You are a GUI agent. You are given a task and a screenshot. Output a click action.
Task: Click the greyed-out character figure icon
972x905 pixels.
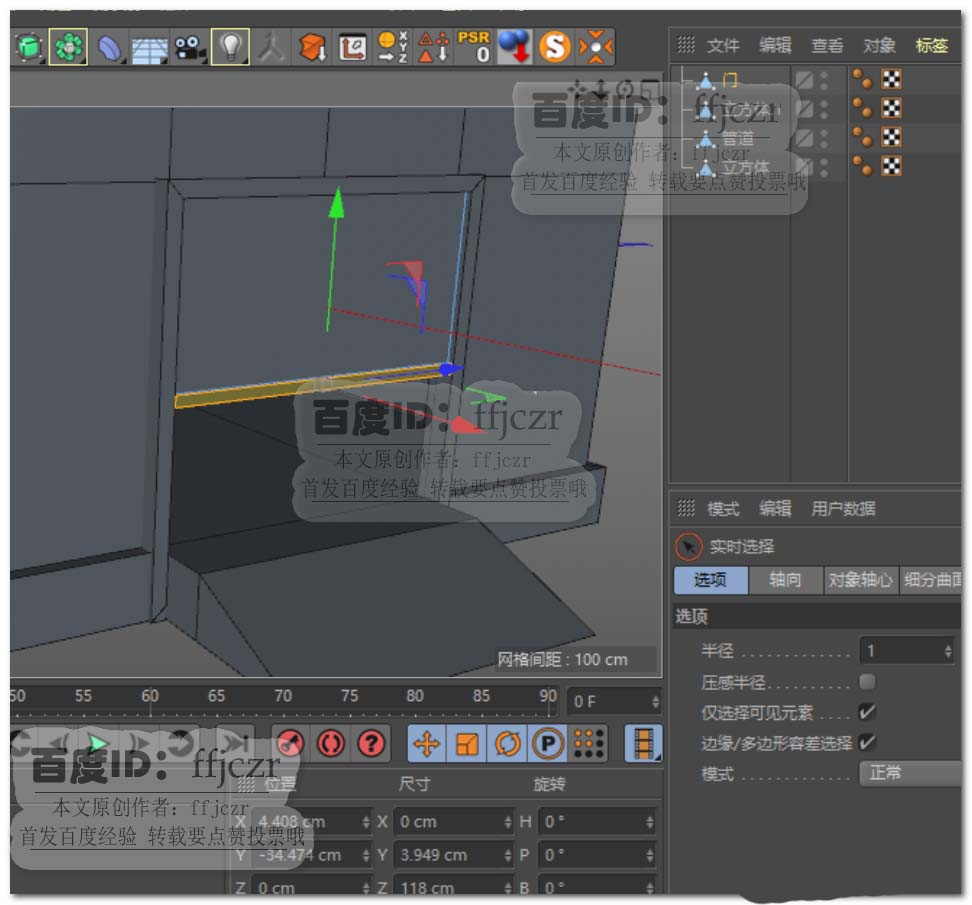point(271,48)
